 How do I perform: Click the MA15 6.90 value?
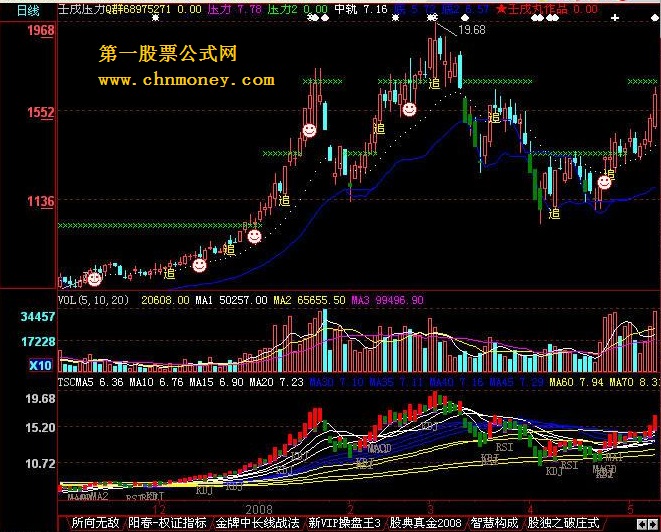point(216,383)
